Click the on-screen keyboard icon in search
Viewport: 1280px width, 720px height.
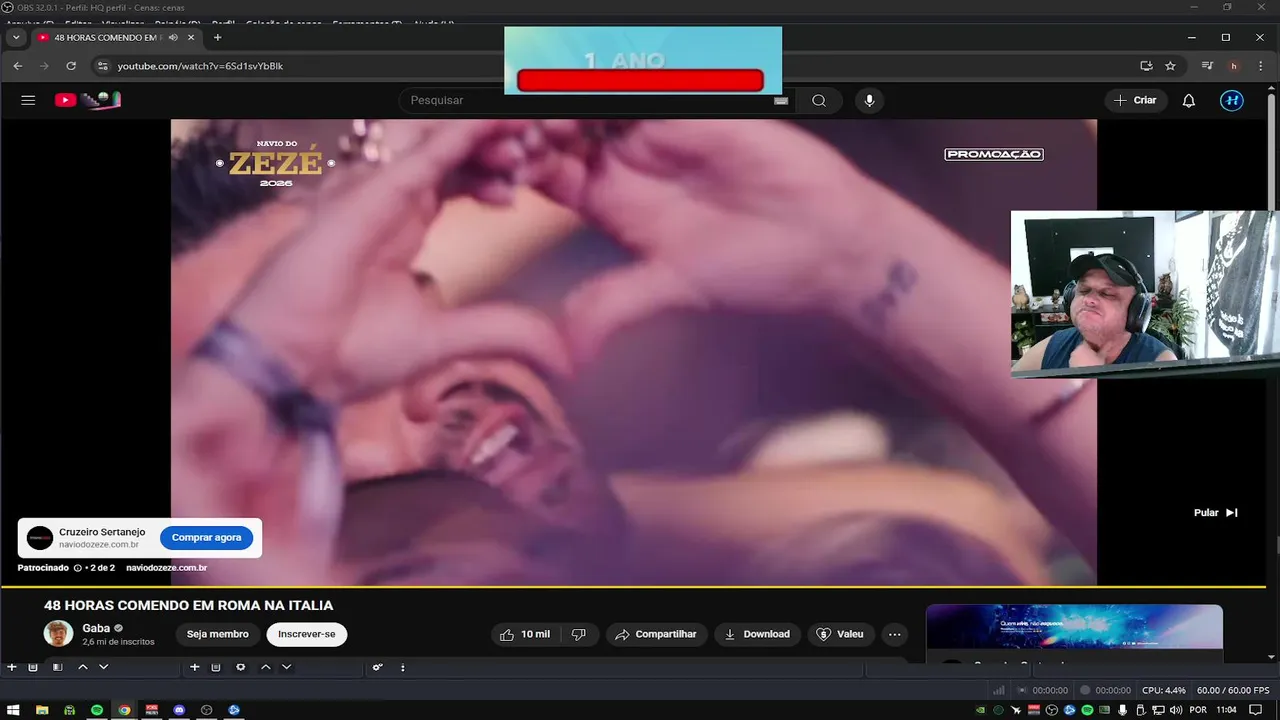coord(781,100)
